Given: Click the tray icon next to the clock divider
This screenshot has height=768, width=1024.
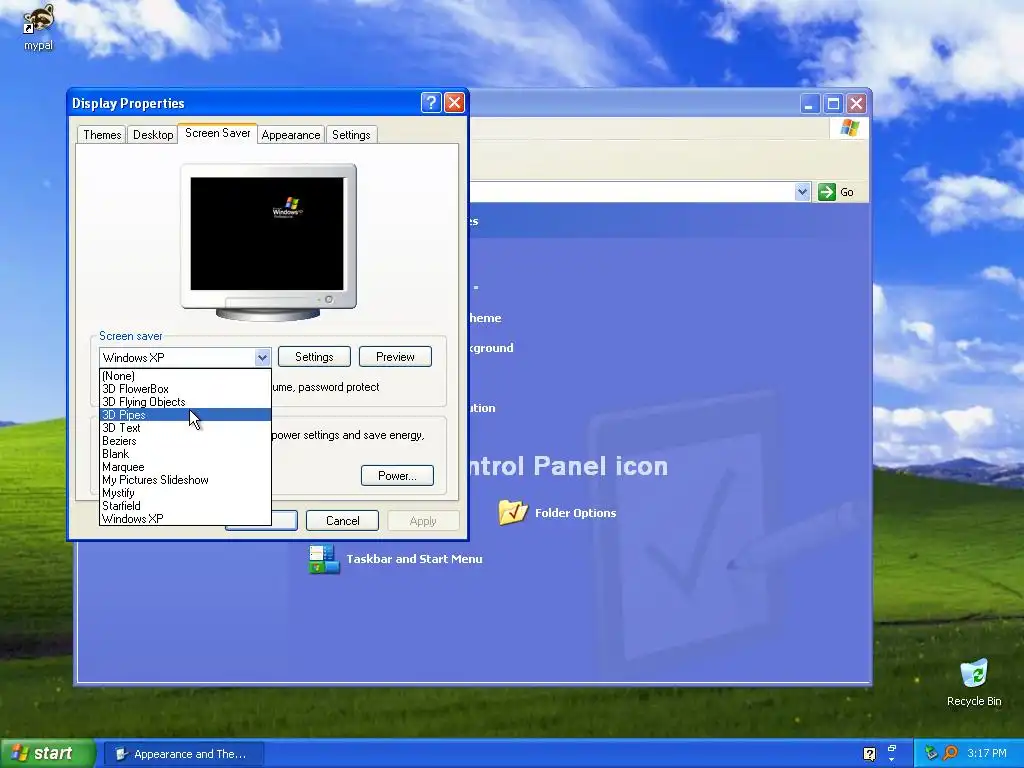Looking at the screenshot, I should pyautogui.click(x=931, y=753).
